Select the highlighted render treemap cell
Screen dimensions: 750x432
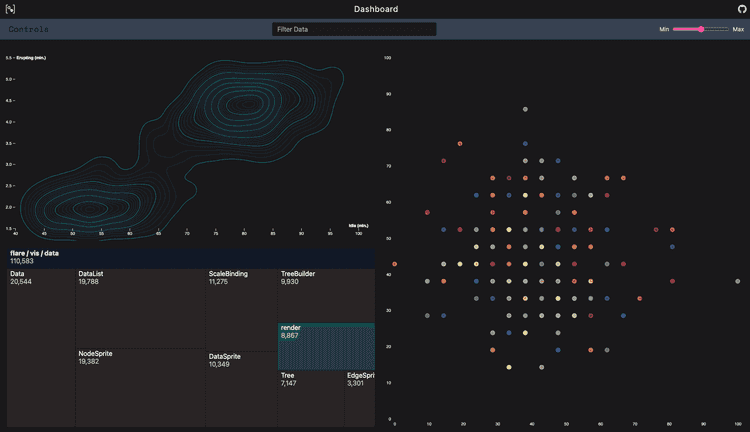326,346
